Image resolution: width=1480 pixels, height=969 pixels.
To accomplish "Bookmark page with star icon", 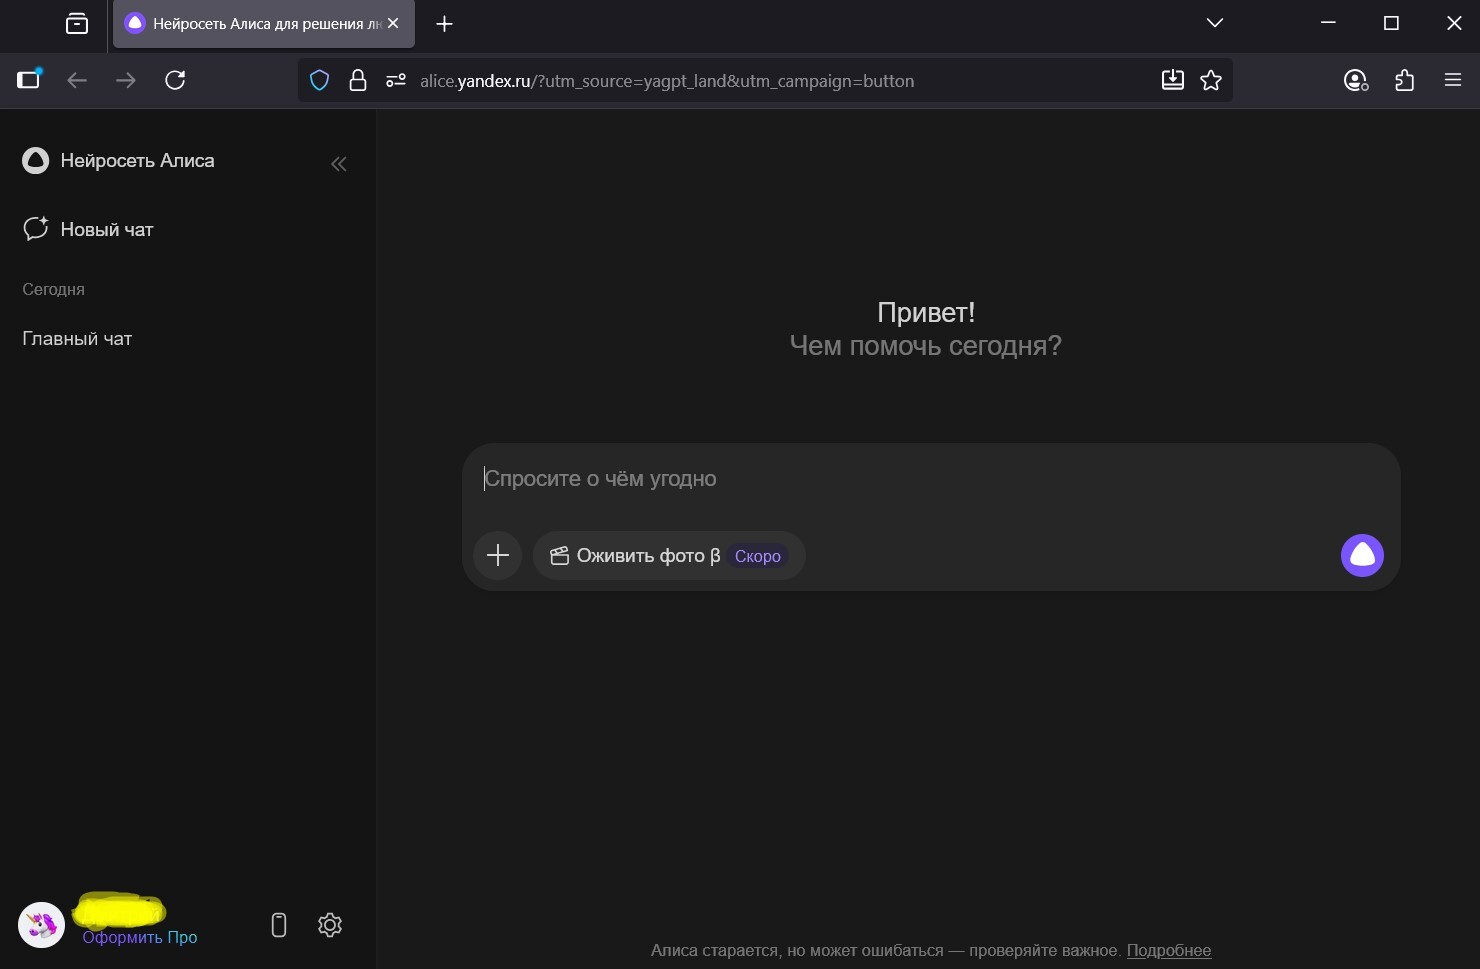I will 1211,81.
